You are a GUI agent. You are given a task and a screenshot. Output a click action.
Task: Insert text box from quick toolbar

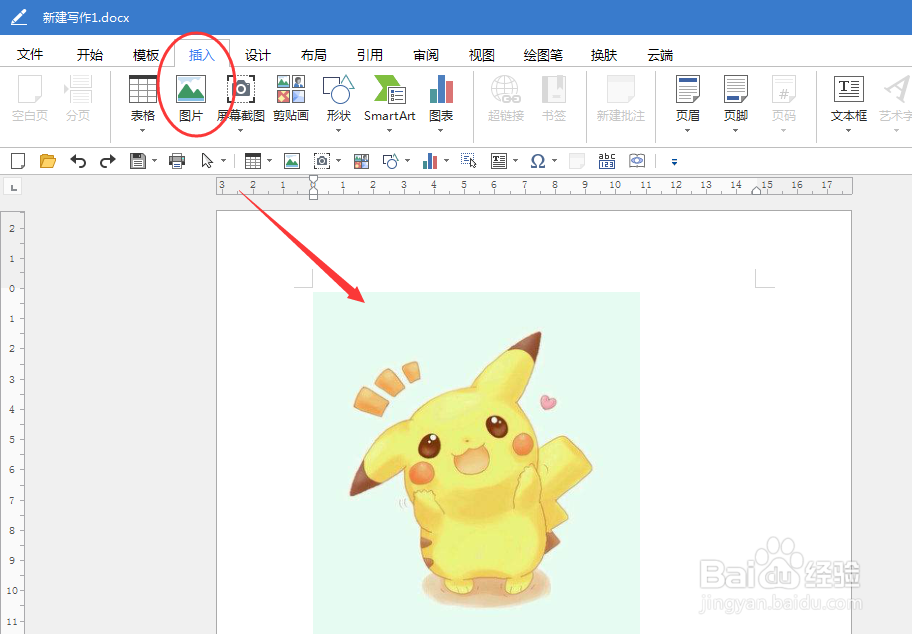click(499, 161)
